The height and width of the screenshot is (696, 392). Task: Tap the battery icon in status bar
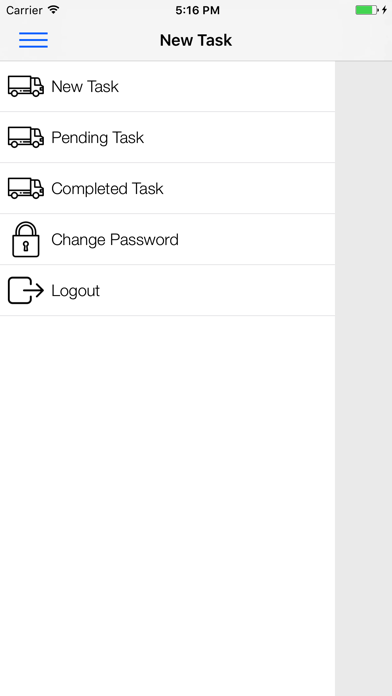pos(366,10)
